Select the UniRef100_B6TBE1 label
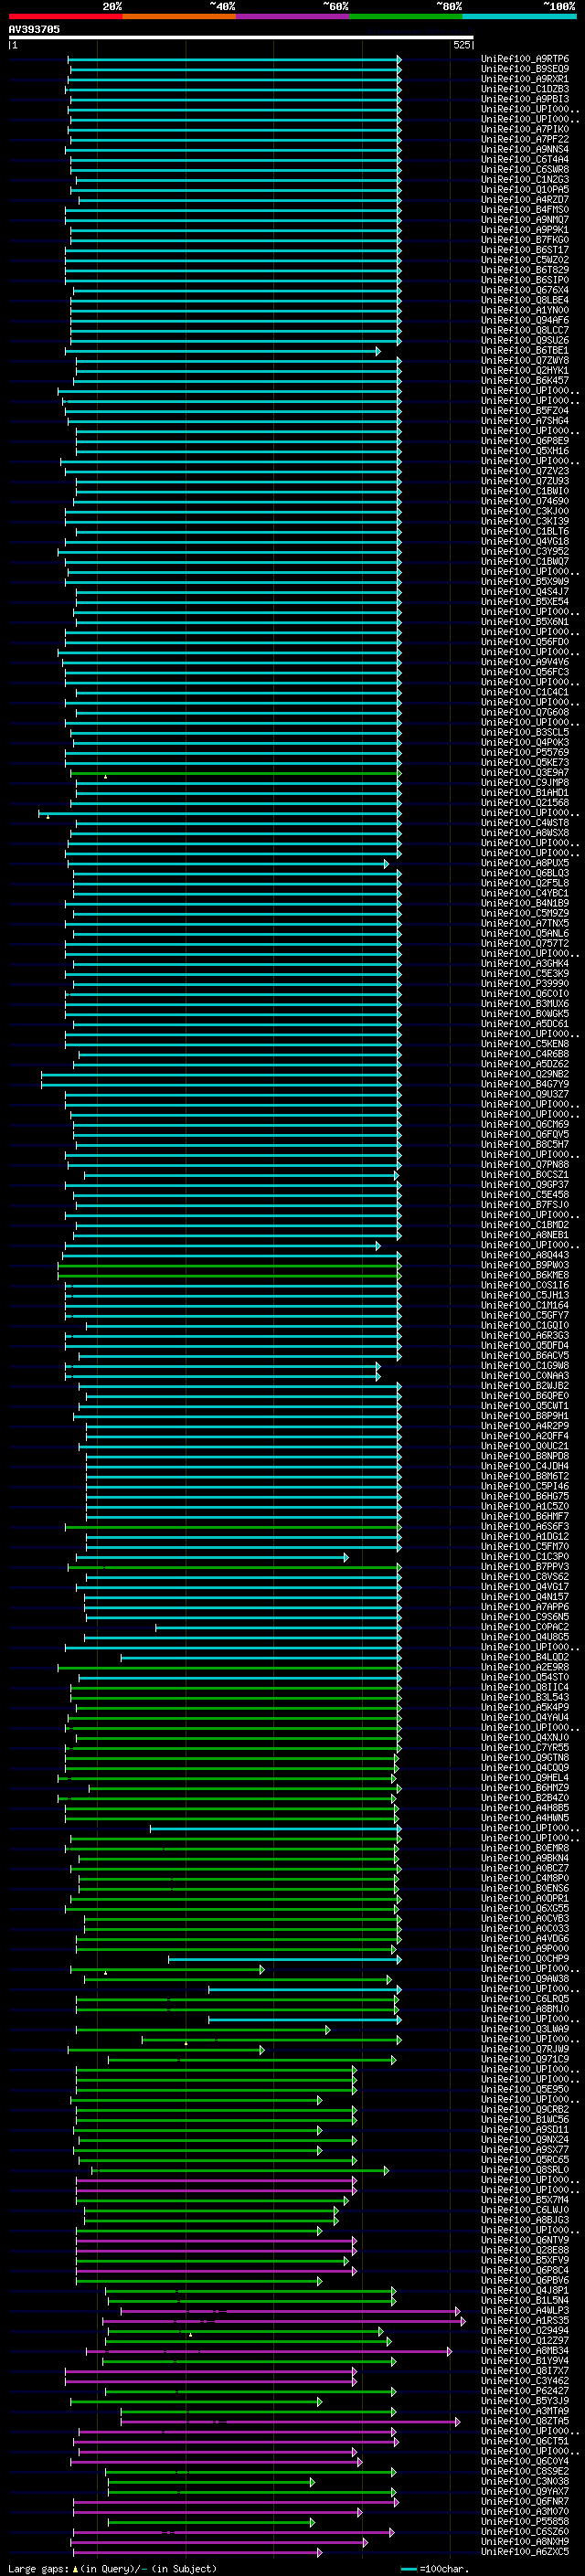 (525, 350)
